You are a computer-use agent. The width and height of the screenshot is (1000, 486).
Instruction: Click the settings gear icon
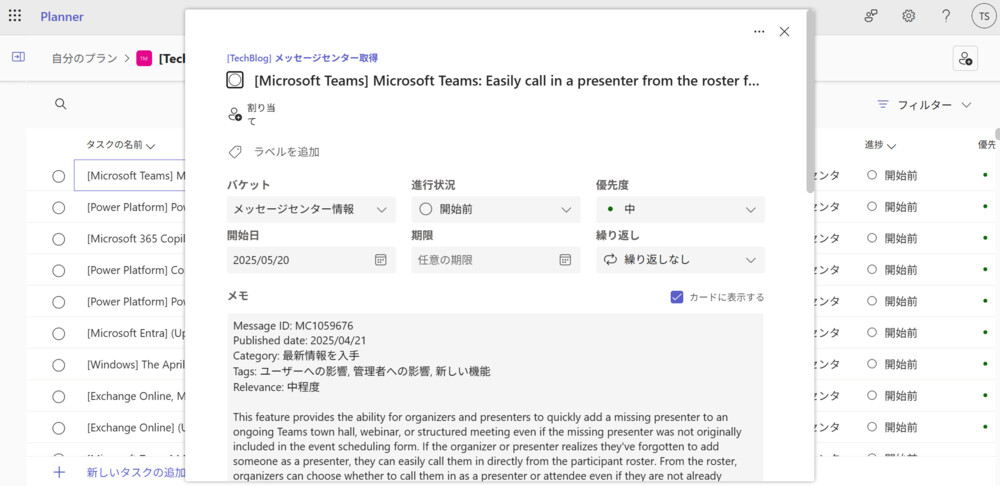coord(909,16)
